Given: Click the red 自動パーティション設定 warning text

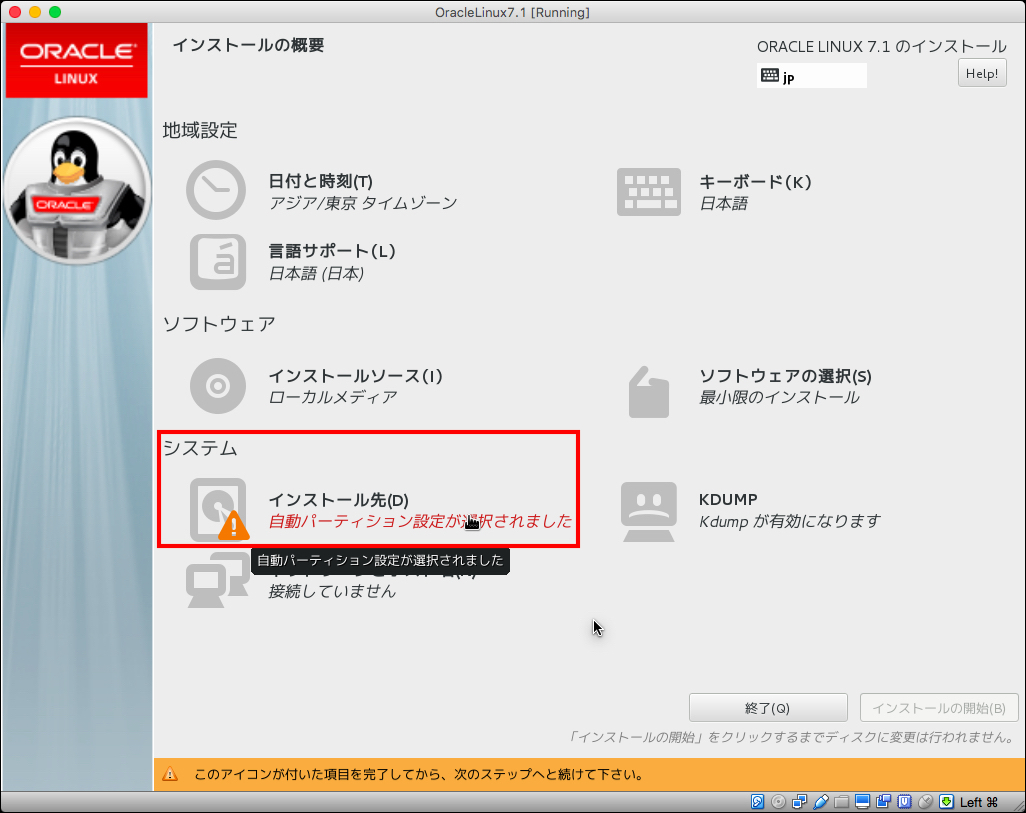Looking at the screenshot, I should [420, 521].
